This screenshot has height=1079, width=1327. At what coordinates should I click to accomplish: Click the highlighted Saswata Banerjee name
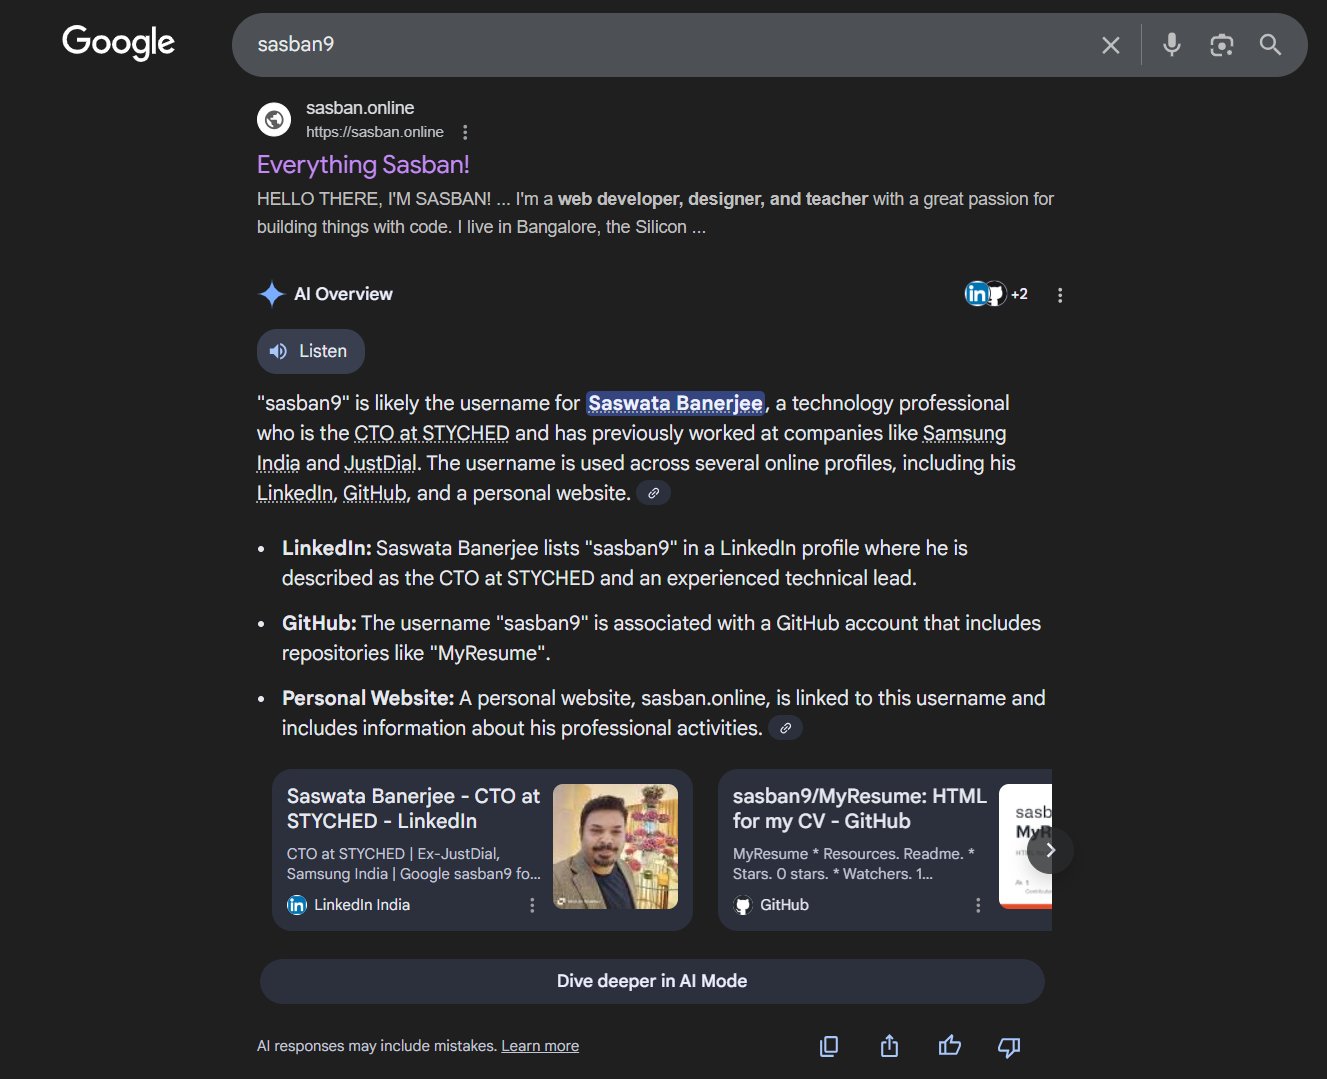tap(675, 403)
